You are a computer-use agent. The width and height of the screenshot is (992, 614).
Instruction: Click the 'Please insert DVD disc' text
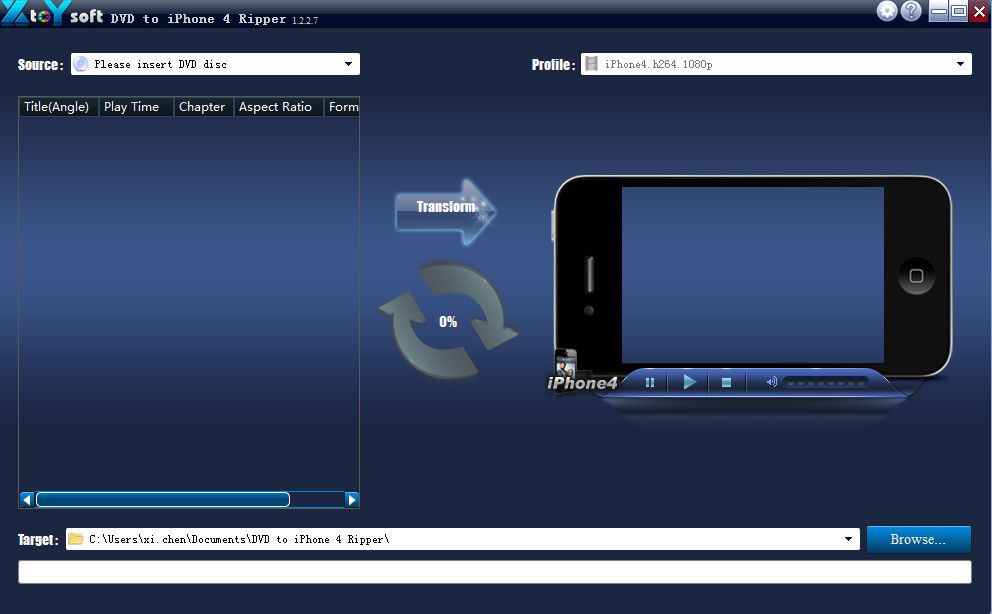point(161,64)
